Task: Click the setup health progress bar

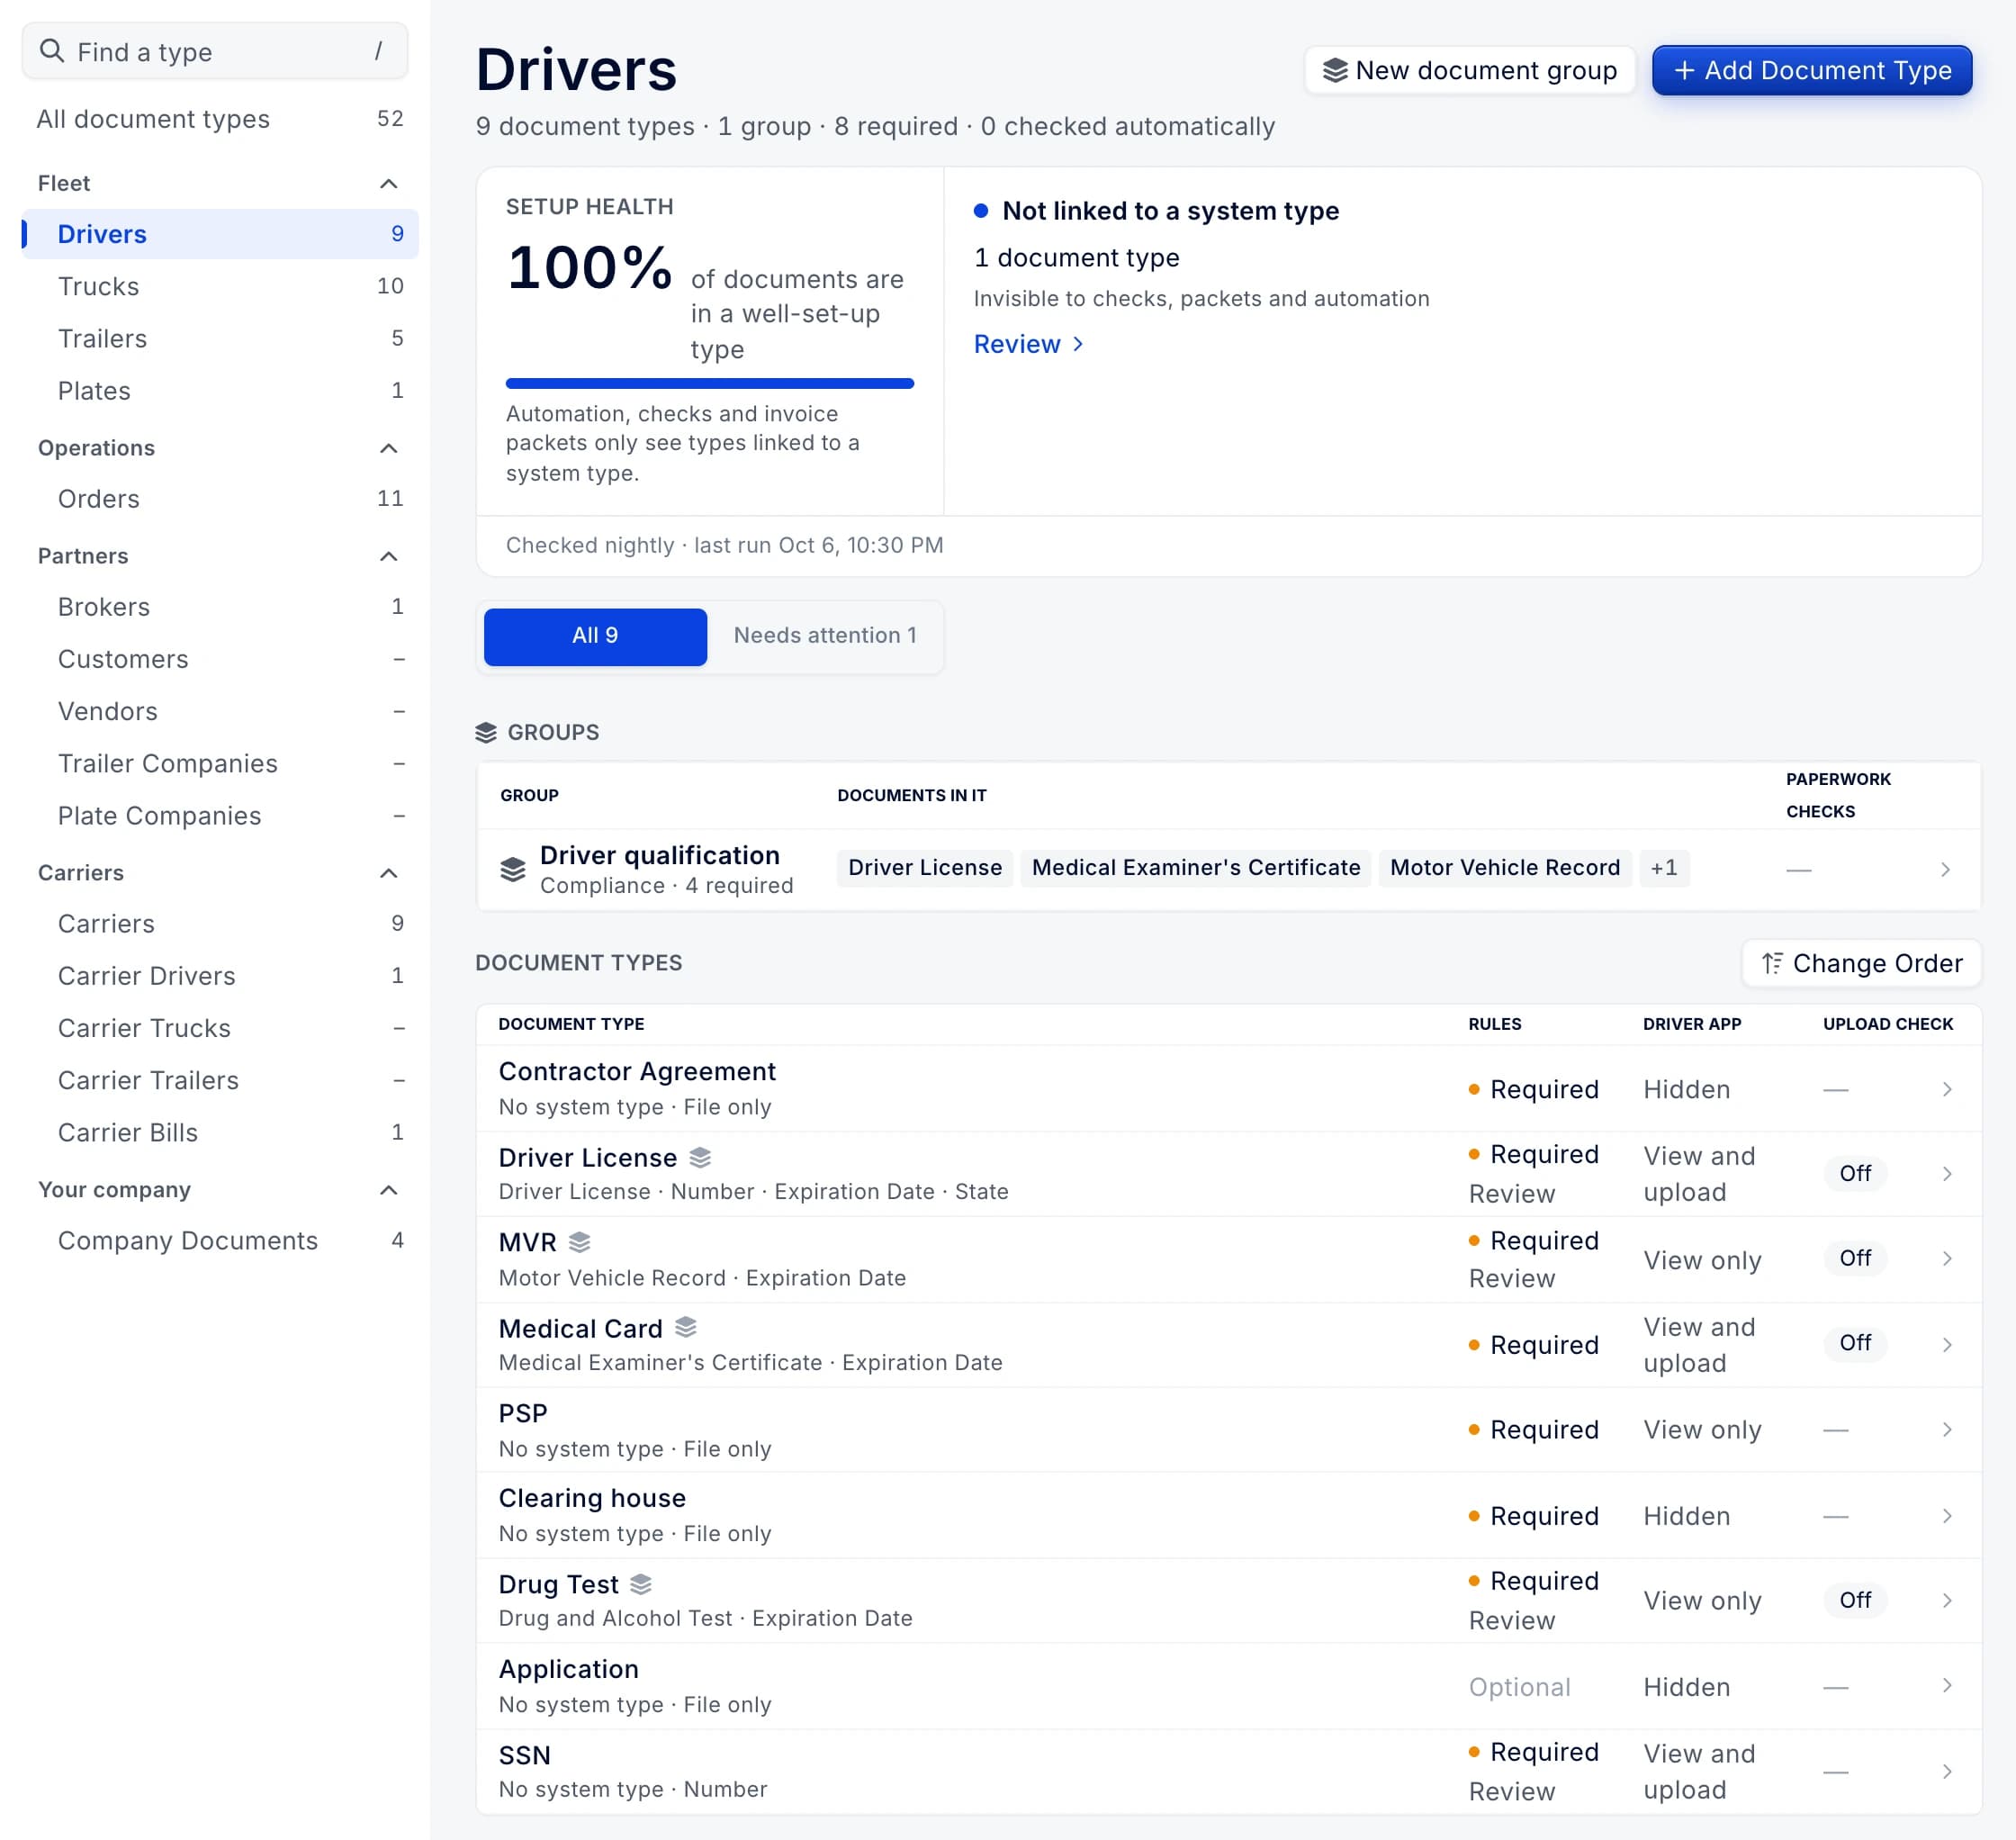Action: [709, 383]
